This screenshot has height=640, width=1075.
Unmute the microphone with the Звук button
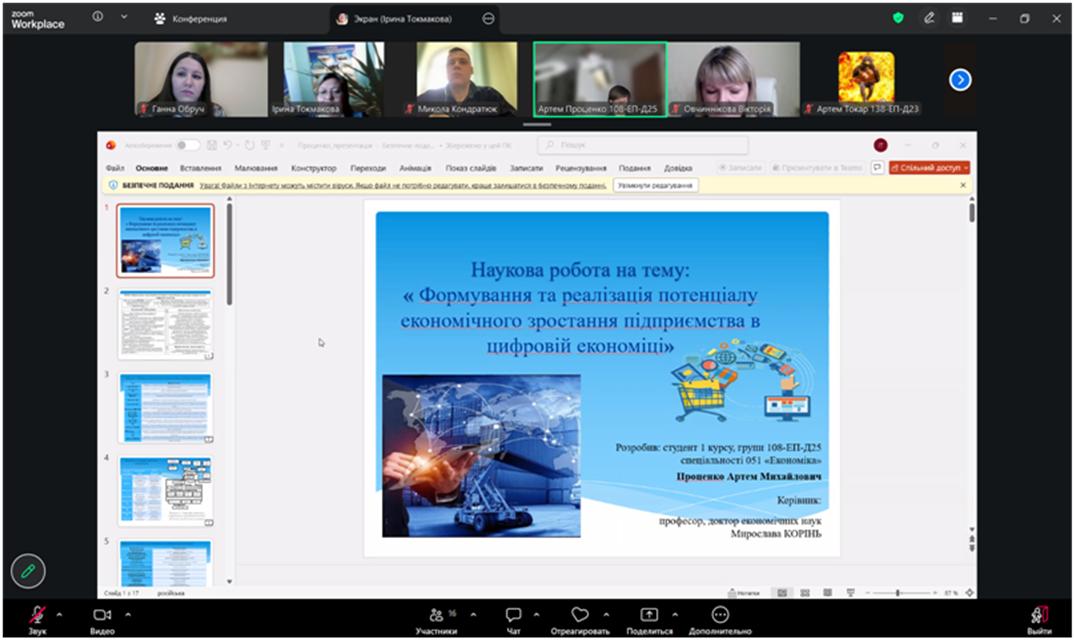(x=37, y=614)
